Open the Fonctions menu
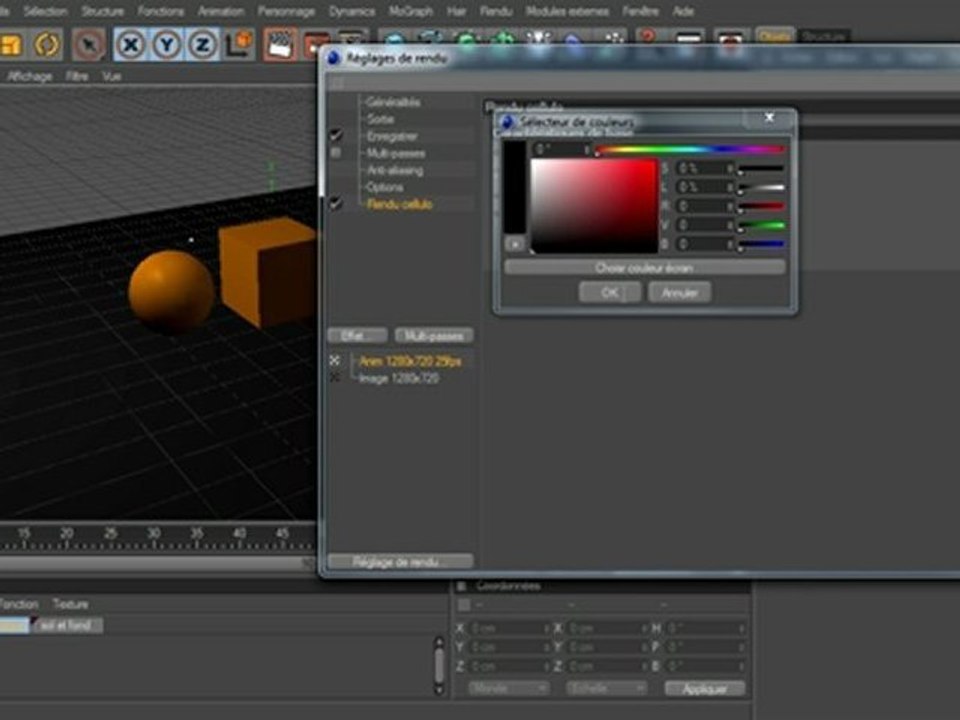This screenshot has height=720, width=960. (x=160, y=11)
